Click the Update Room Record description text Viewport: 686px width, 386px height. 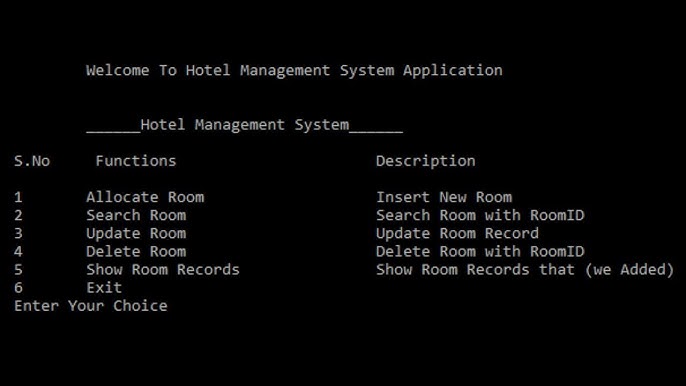point(458,234)
